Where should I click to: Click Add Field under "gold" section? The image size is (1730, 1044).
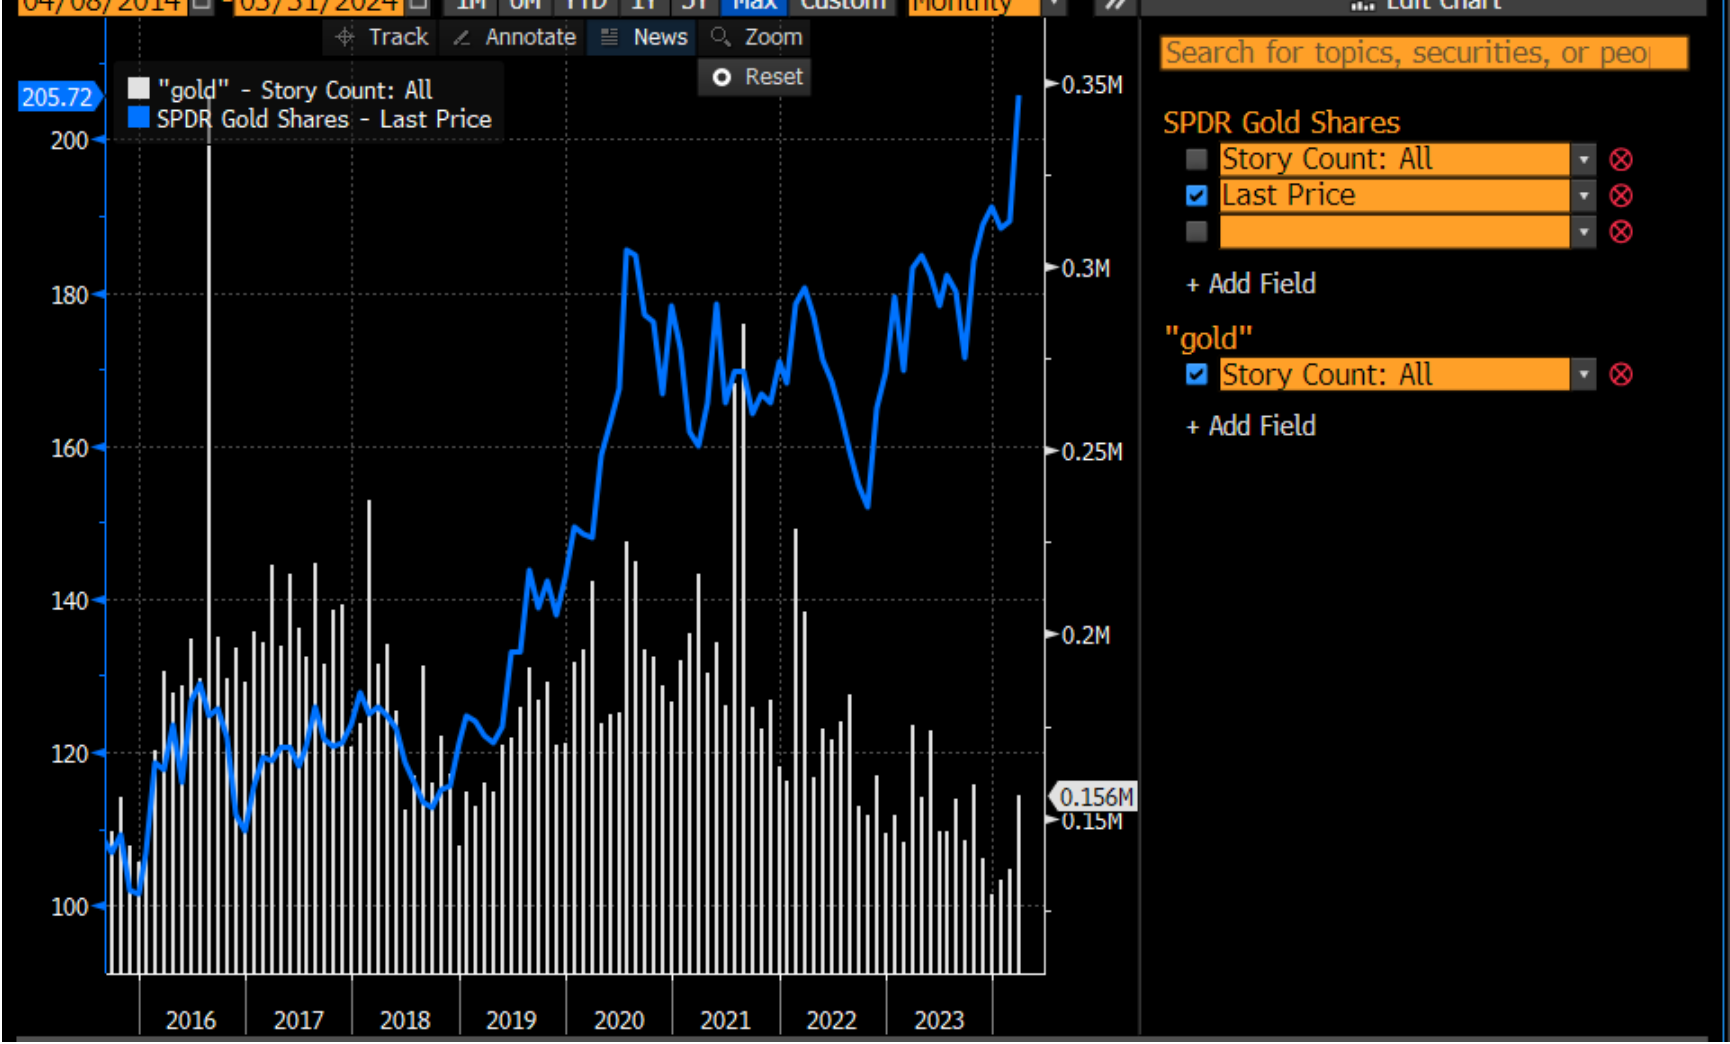tap(1251, 427)
